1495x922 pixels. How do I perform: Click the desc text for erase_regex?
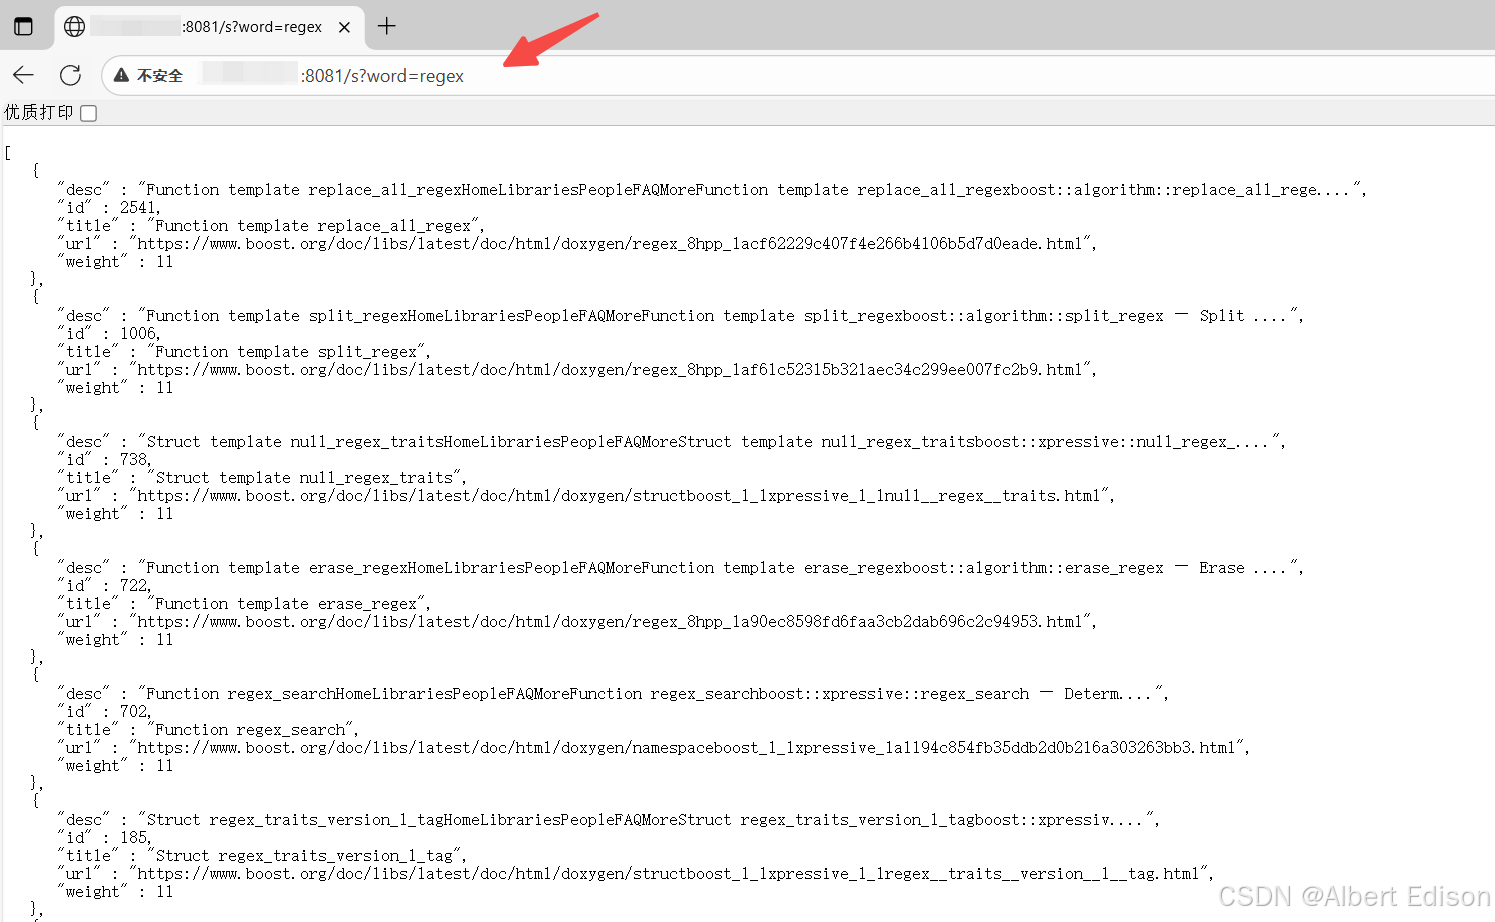[718, 568]
